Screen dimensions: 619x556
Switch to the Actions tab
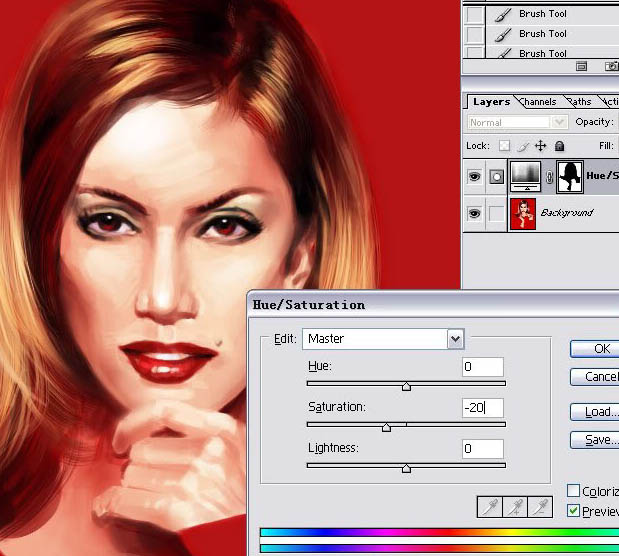tap(610, 102)
